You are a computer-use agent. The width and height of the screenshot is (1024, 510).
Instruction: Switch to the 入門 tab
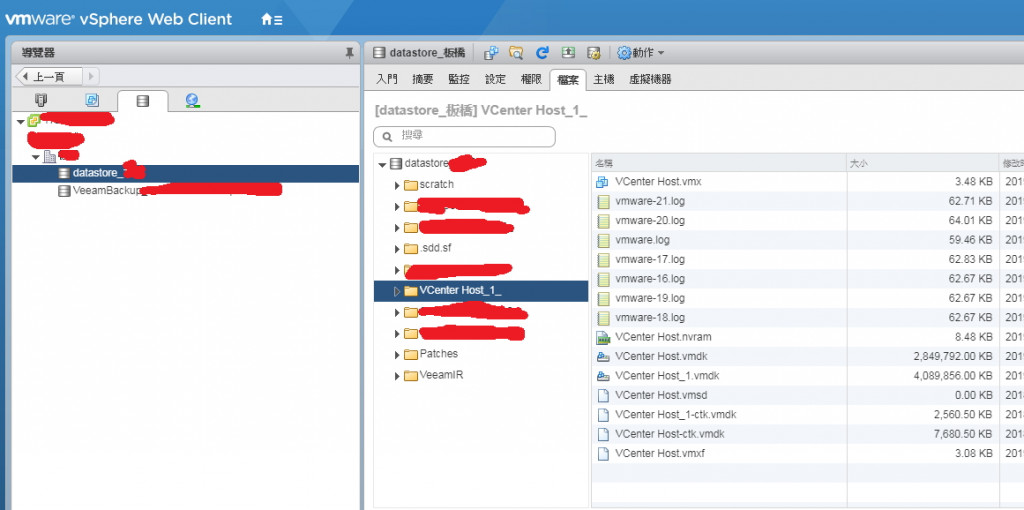coord(387,79)
